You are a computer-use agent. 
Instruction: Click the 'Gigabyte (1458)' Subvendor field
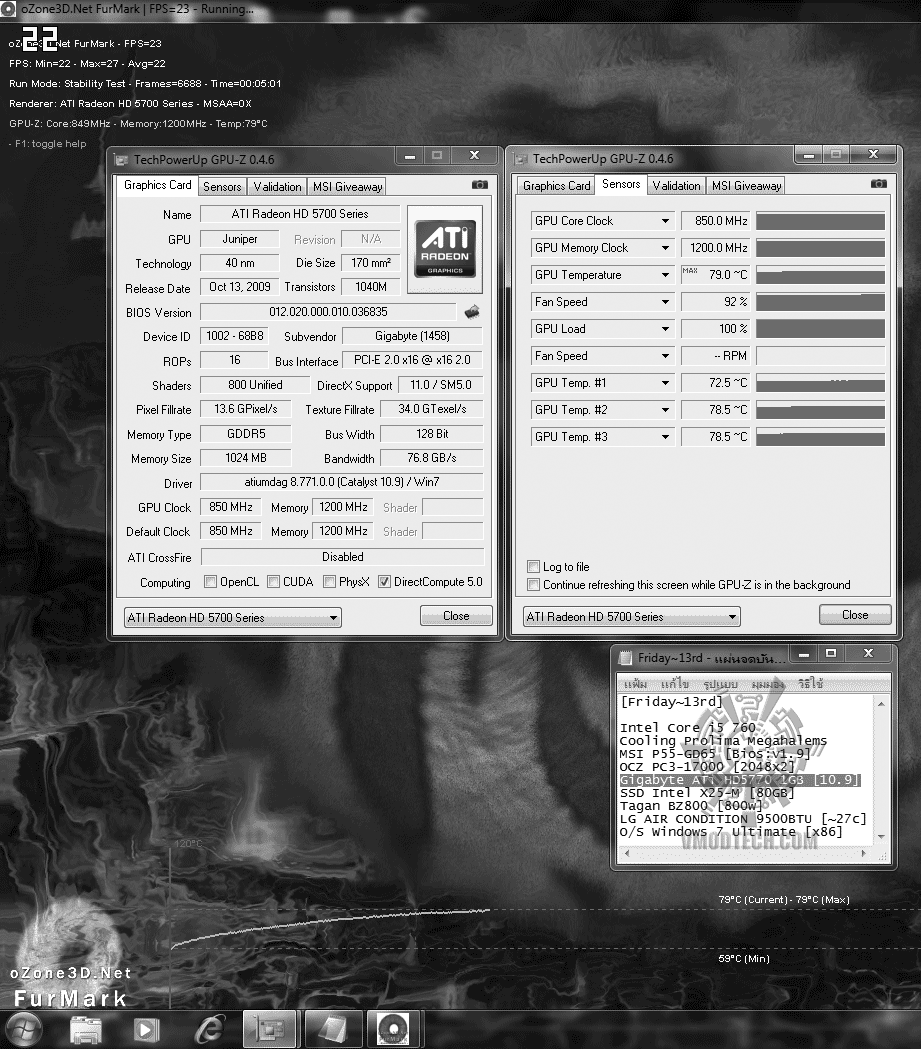click(x=413, y=336)
